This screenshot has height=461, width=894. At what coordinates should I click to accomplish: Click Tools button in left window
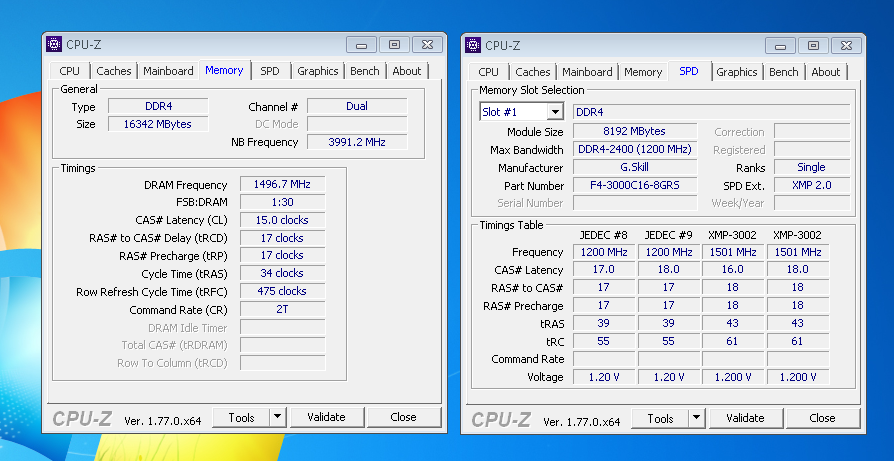(x=241, y=417)
